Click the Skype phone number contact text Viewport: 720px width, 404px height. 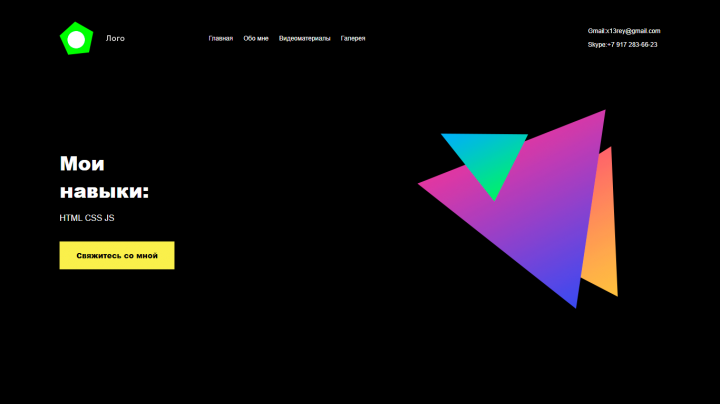point(622,45)
